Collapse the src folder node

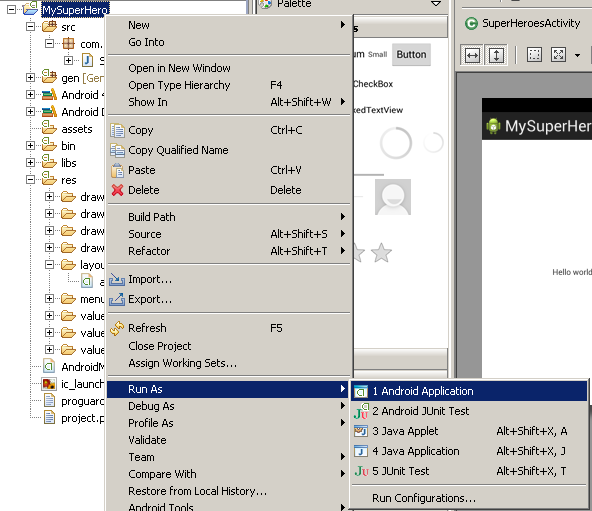click(30, 26)
